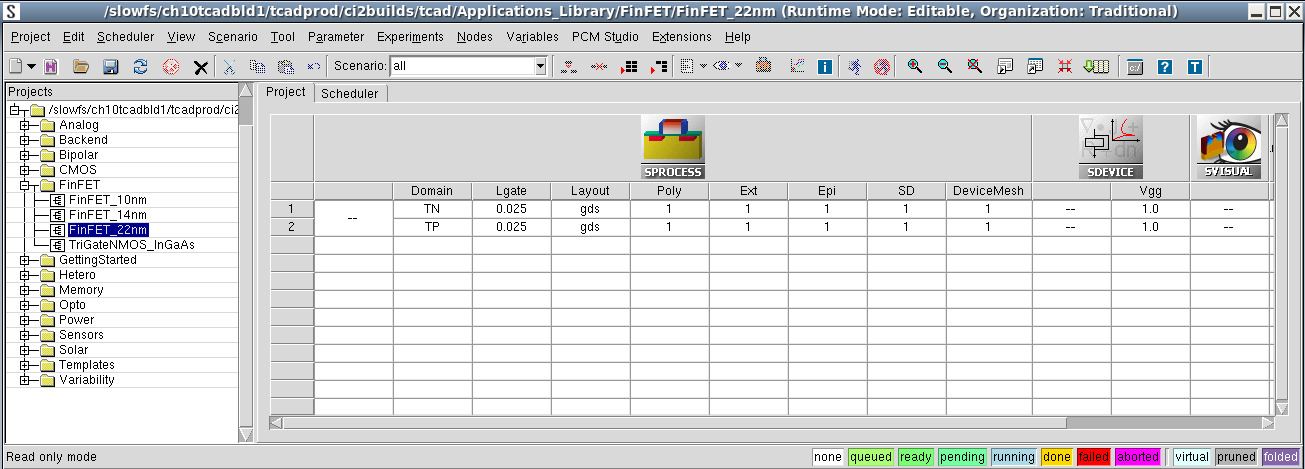
Task: Select FinFET_14nm project in tree
Action: point(108,215)
